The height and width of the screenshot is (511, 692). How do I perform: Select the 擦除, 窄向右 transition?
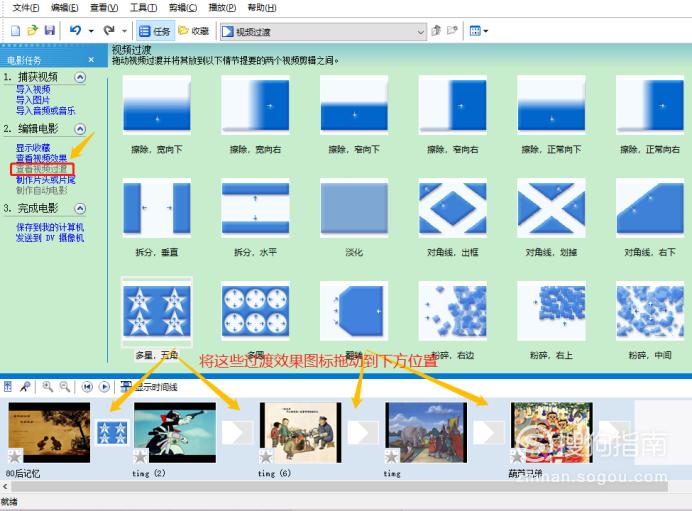click(x=452, y=105)
